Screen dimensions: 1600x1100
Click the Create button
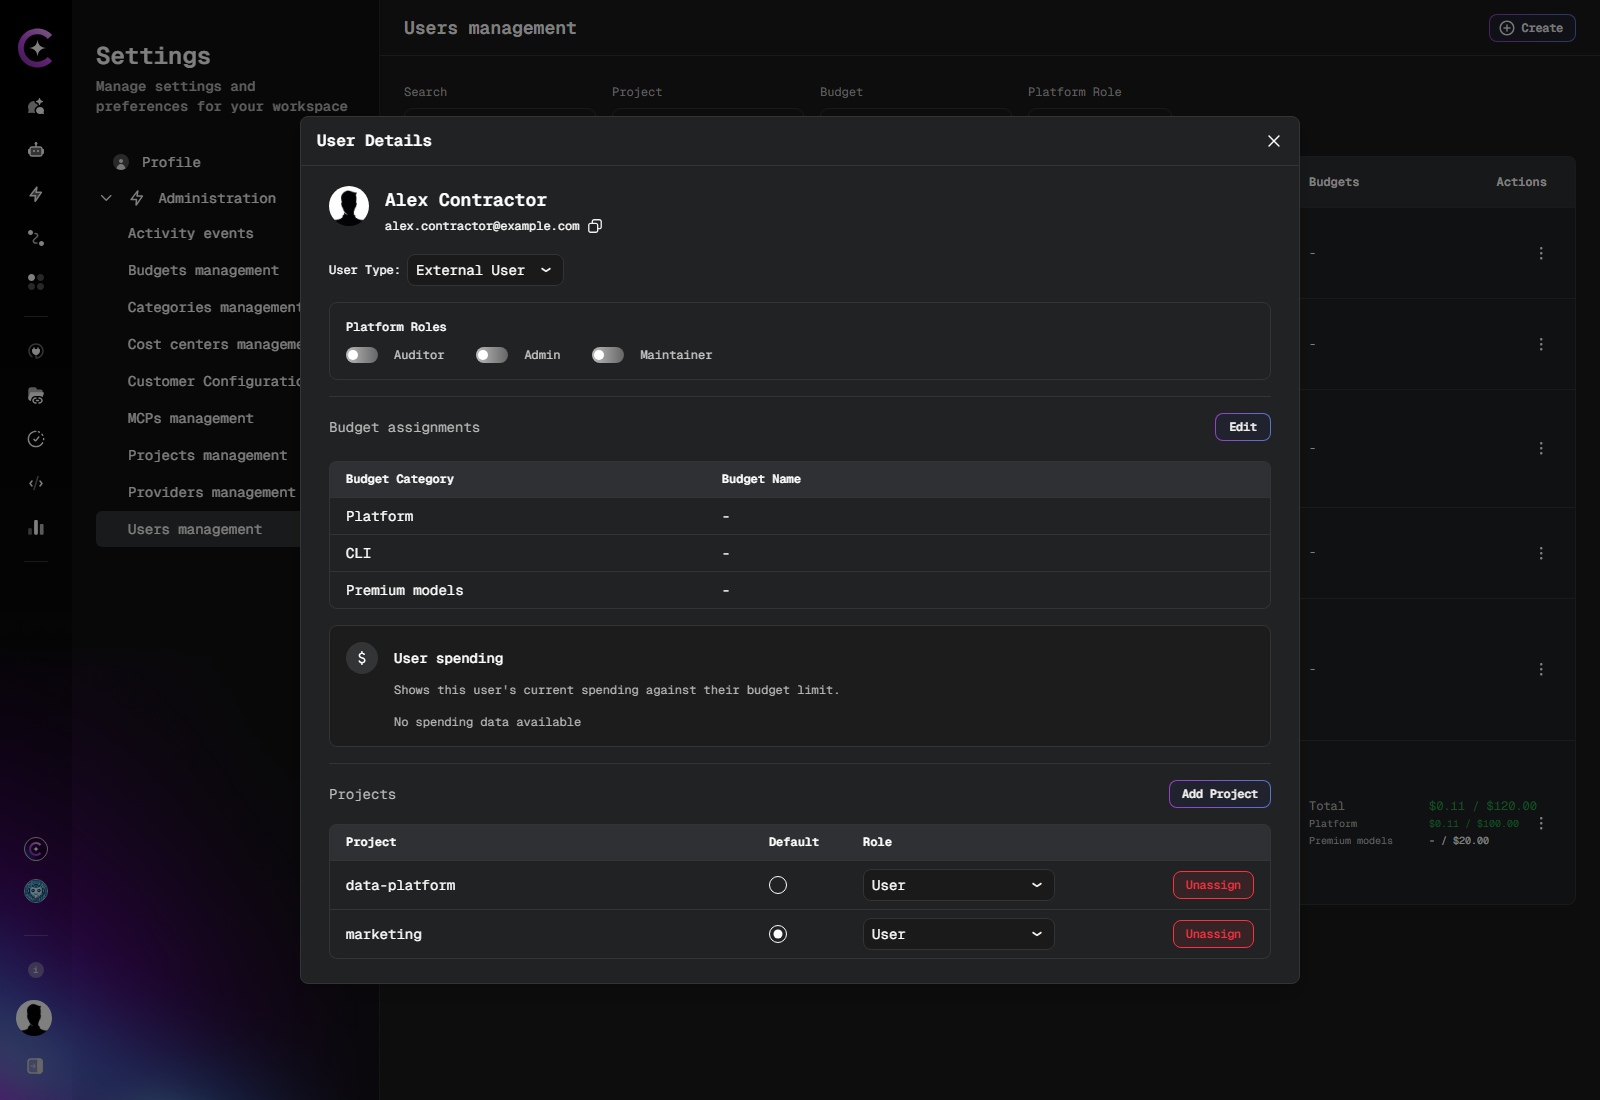(1532, 28)
